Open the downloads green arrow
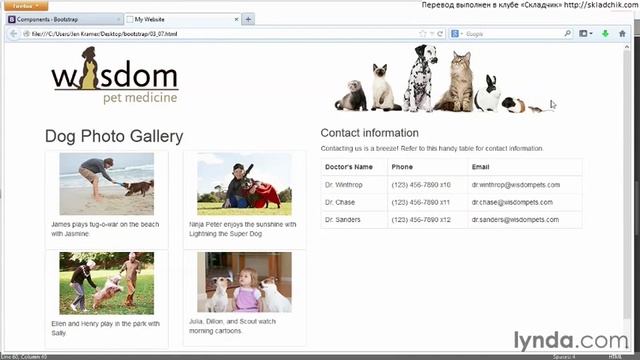 point(605,34)
